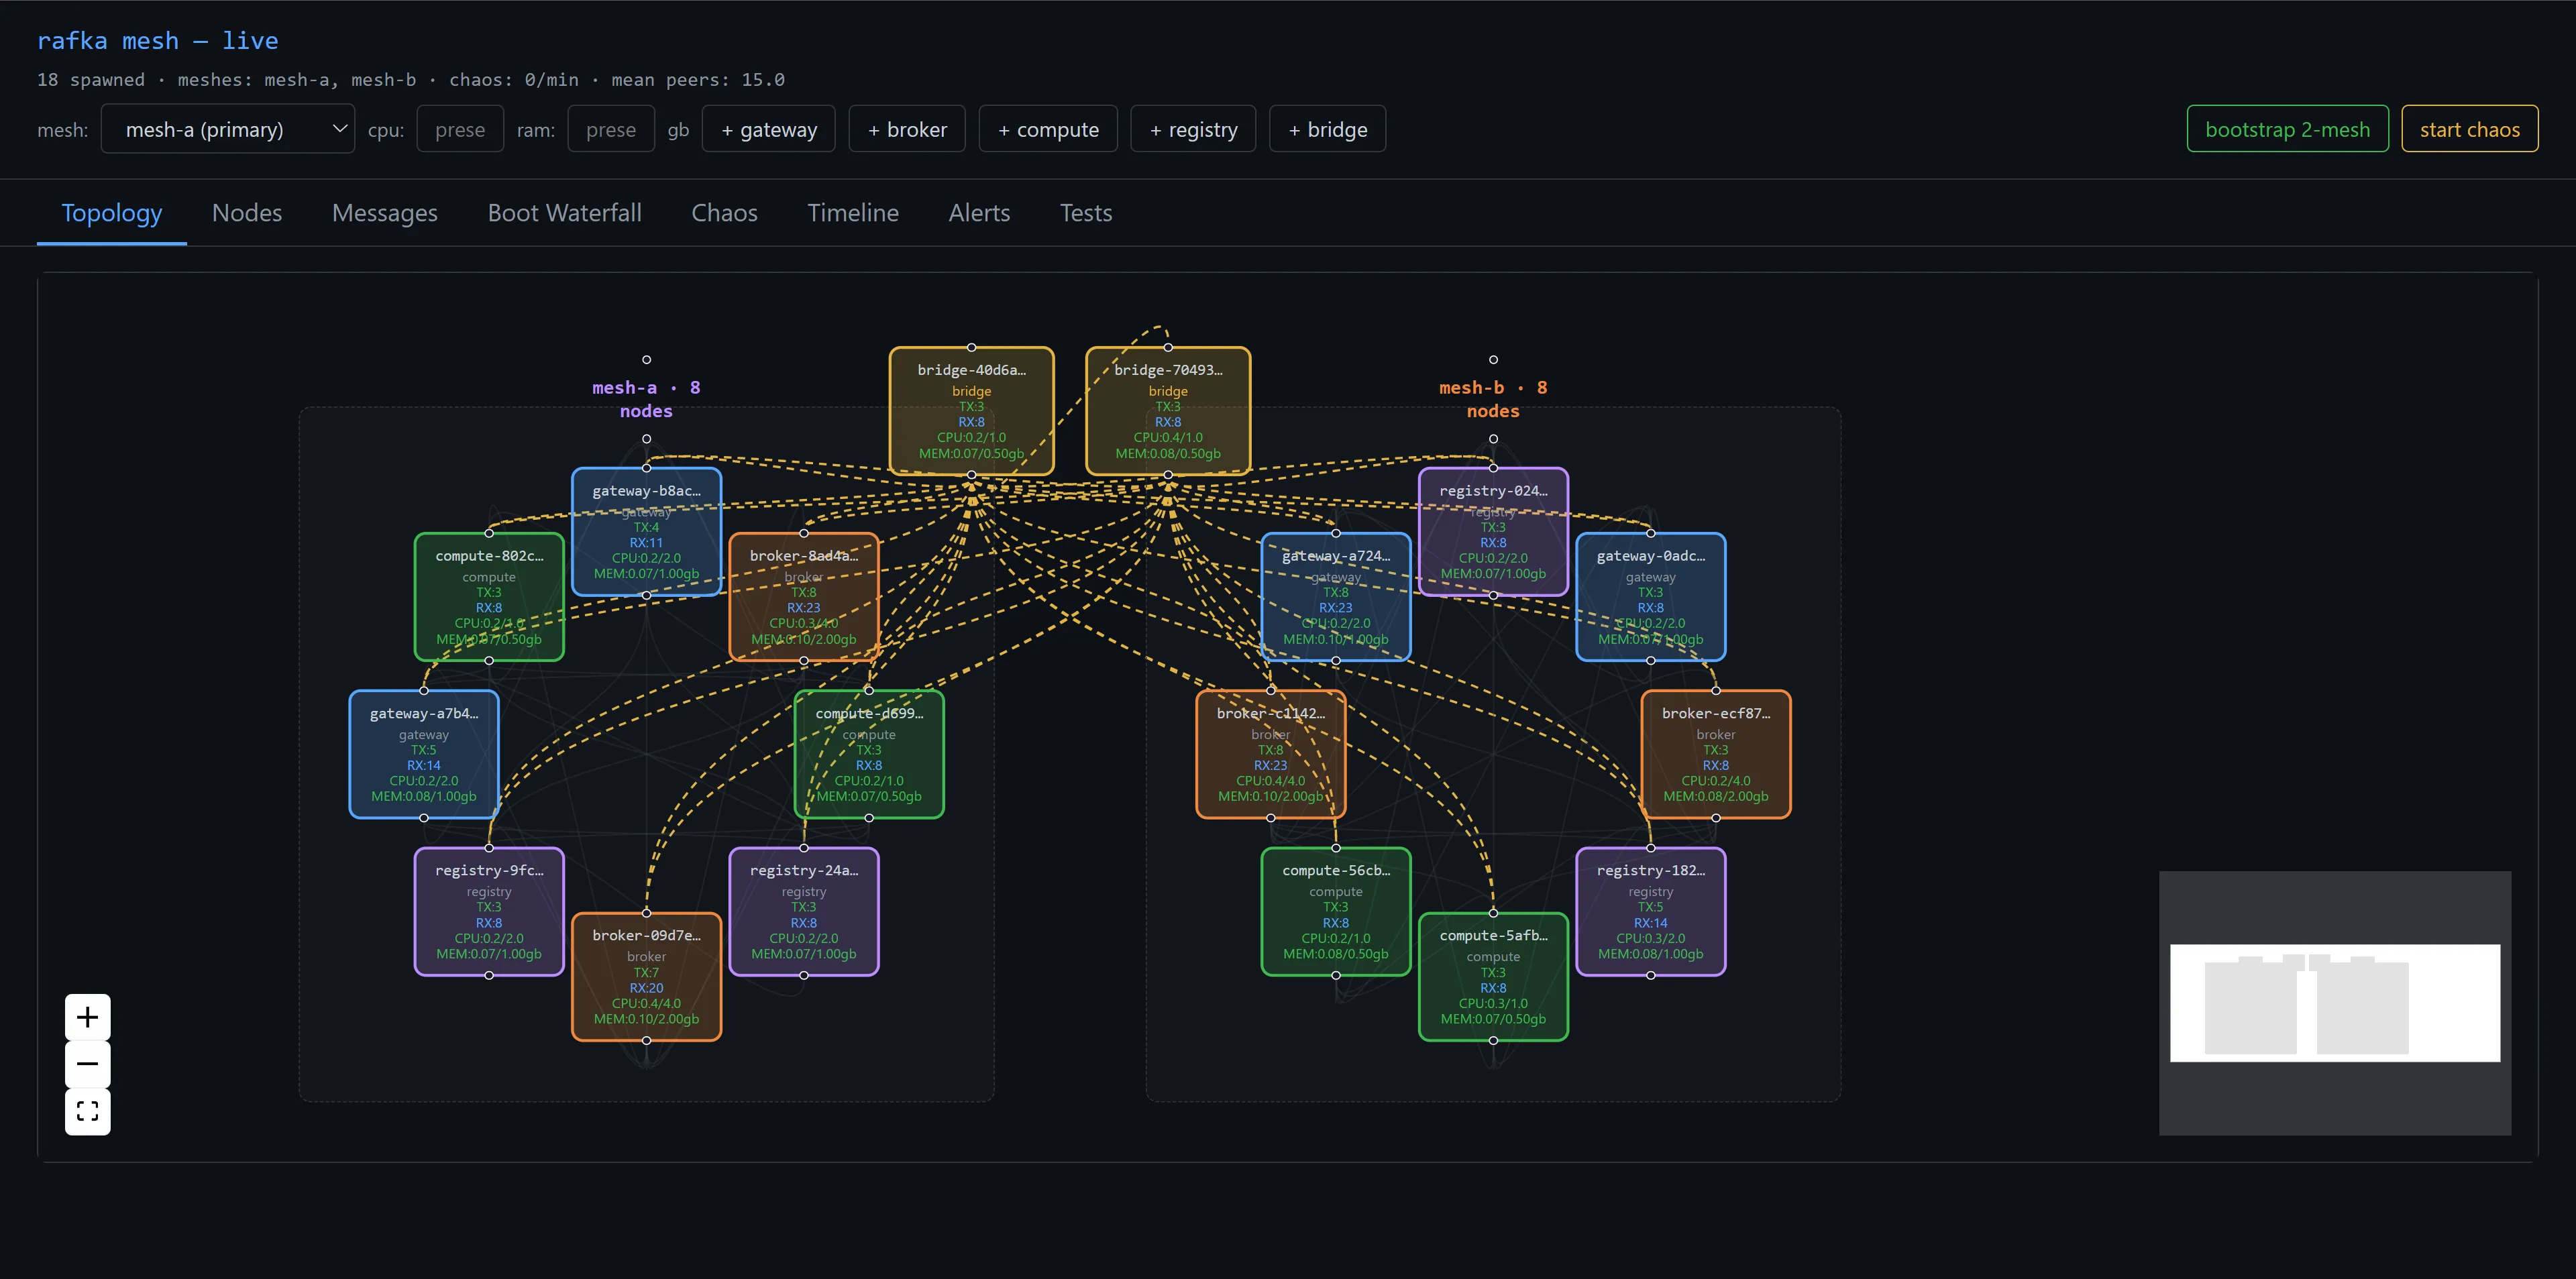Screen dimensions: 2576x1279
Task: Add a registry node
Action: coord(1193,129)
